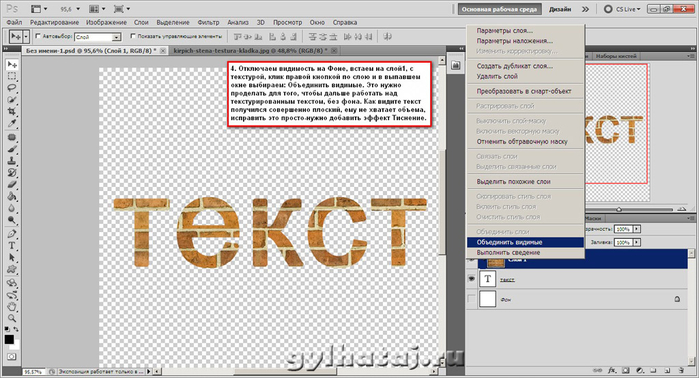Select the Lasso tool

click(x=12, y=88)
